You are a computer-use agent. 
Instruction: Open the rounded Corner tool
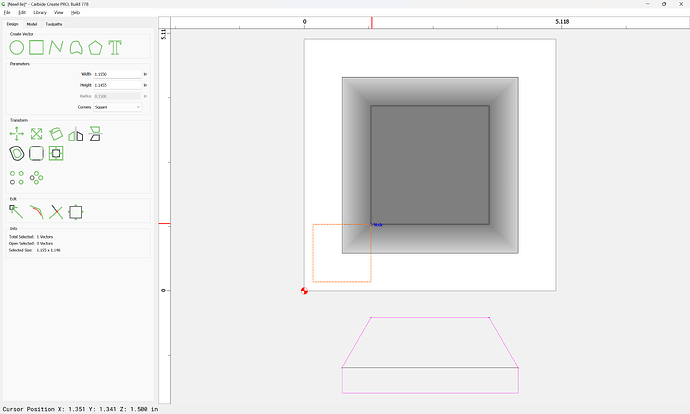click(x=37, y=154)
